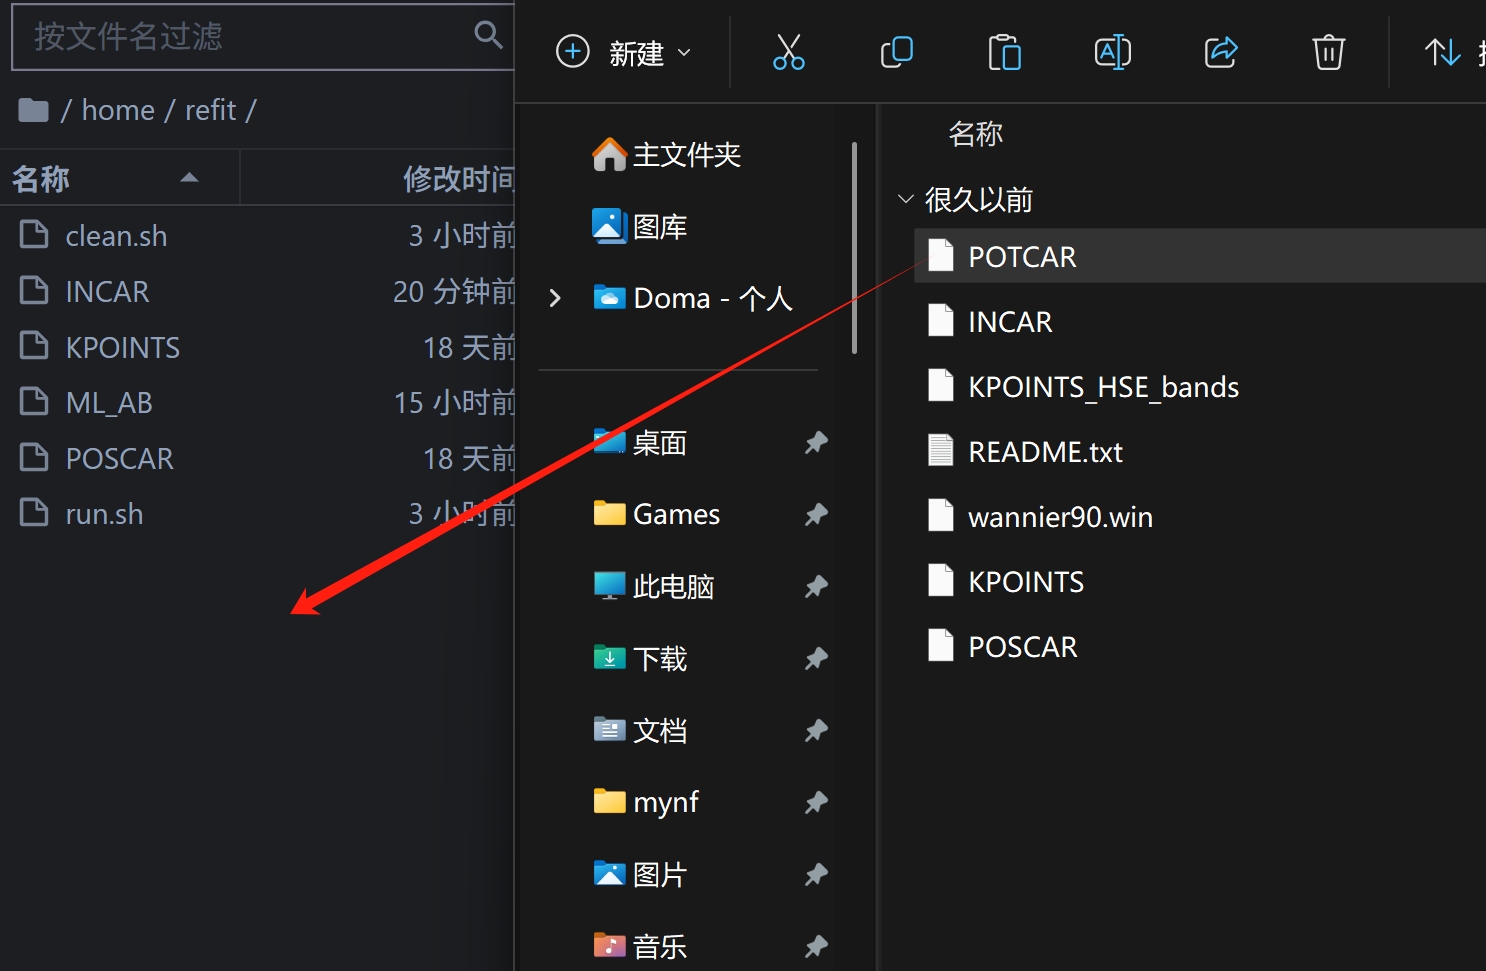Click the Share icon in toolbar
1486x971 pixels.
[1220, 52]
